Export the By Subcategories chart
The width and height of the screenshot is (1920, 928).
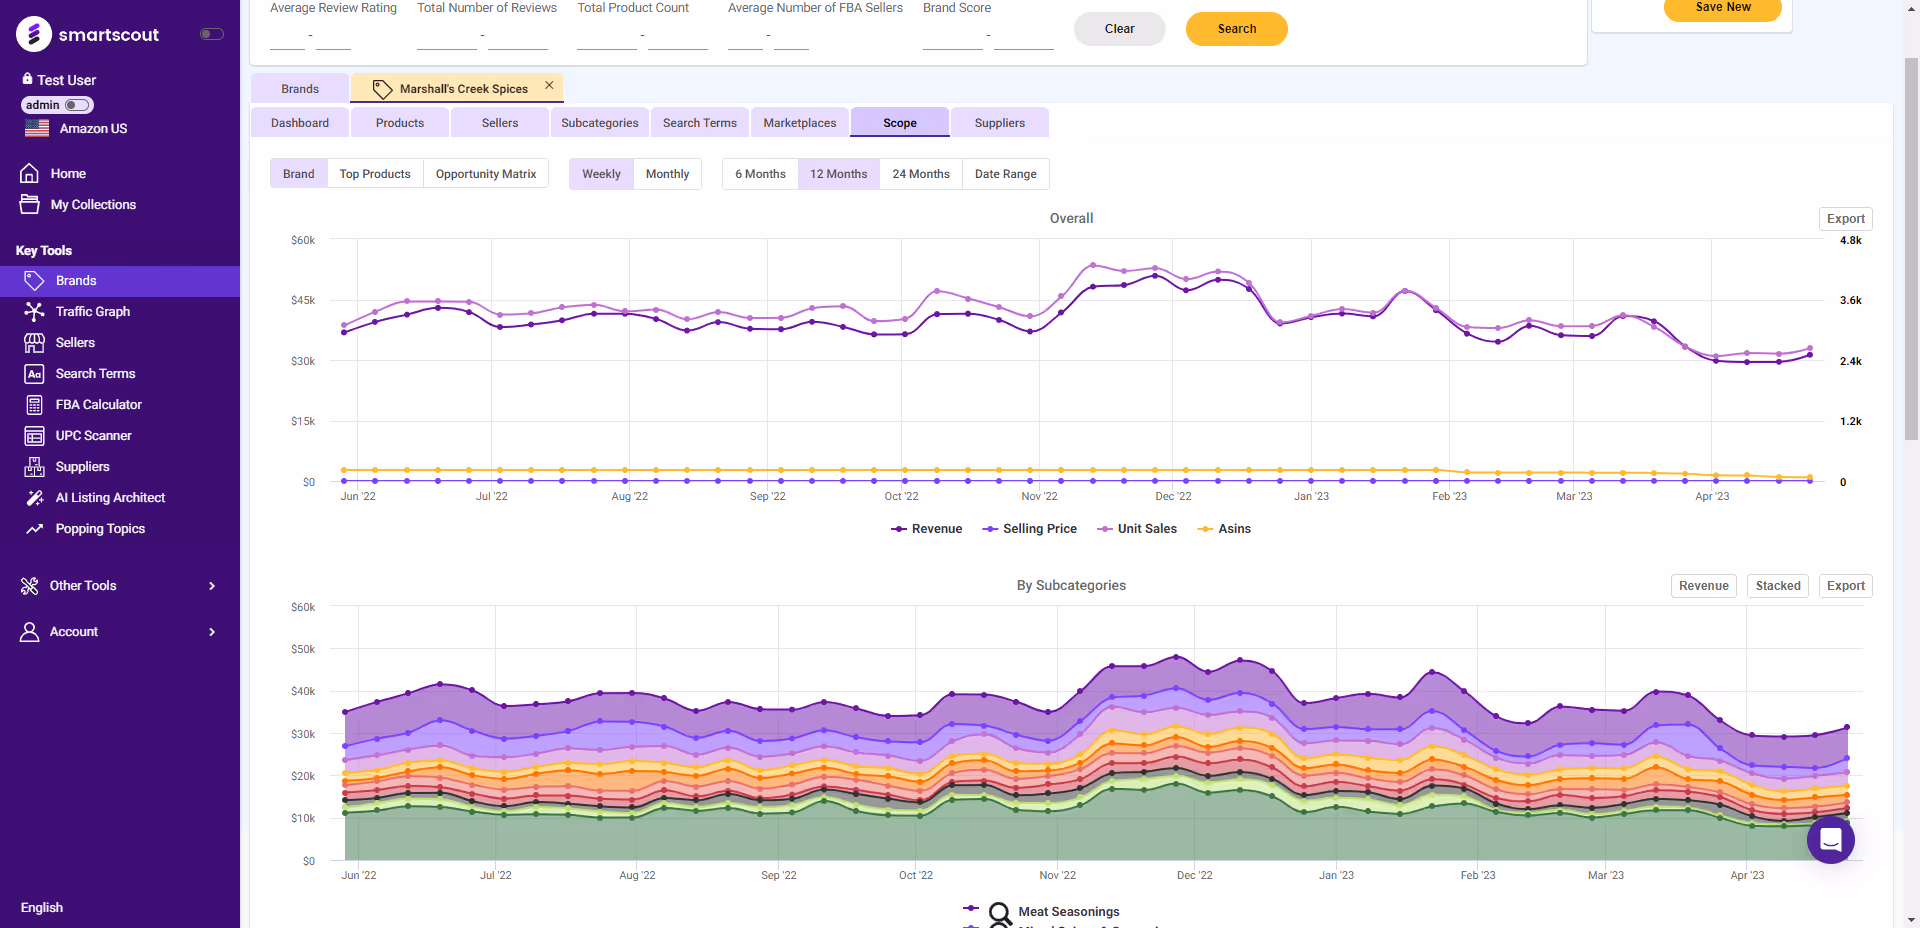tap(1846, 586)
